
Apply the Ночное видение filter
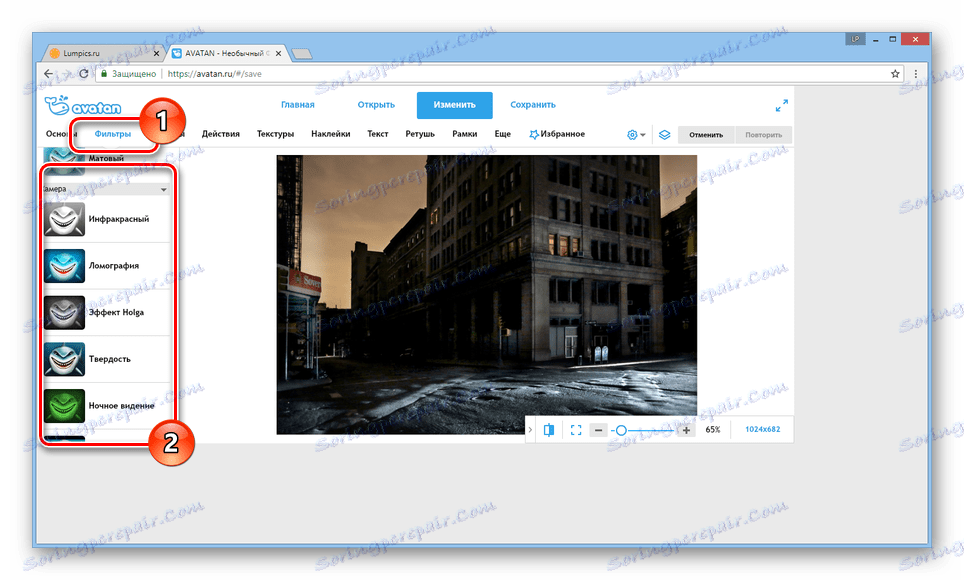tap(107, 406)
